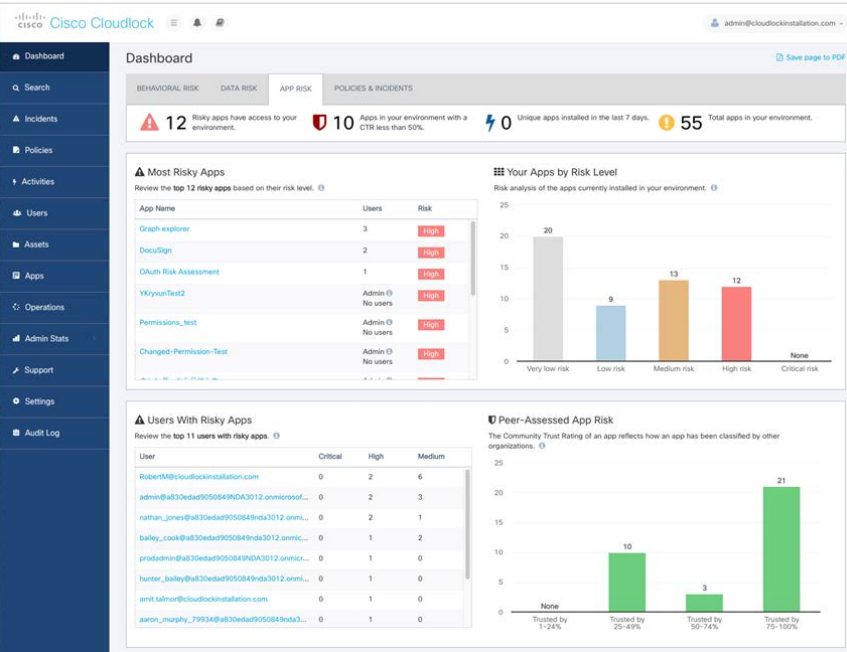Switch to the Behavioral Risk tab
This screenshot has height=652, width=847.
(x=167, y=89)
